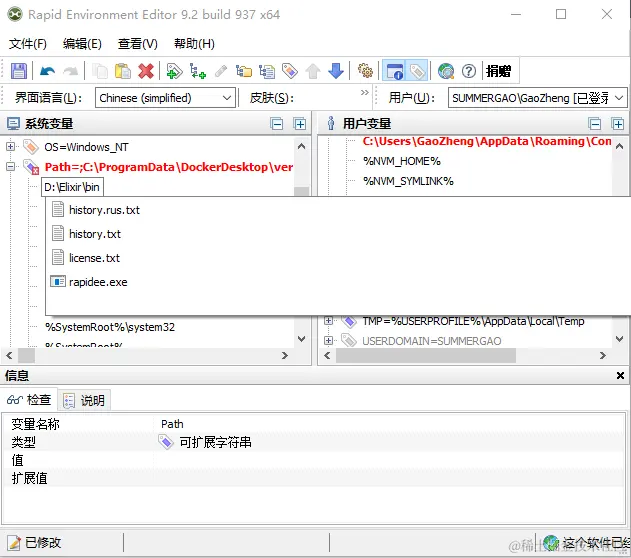Collapse all in 系统变量 panel
Screen dimensions: 631x558
(277, 124)
